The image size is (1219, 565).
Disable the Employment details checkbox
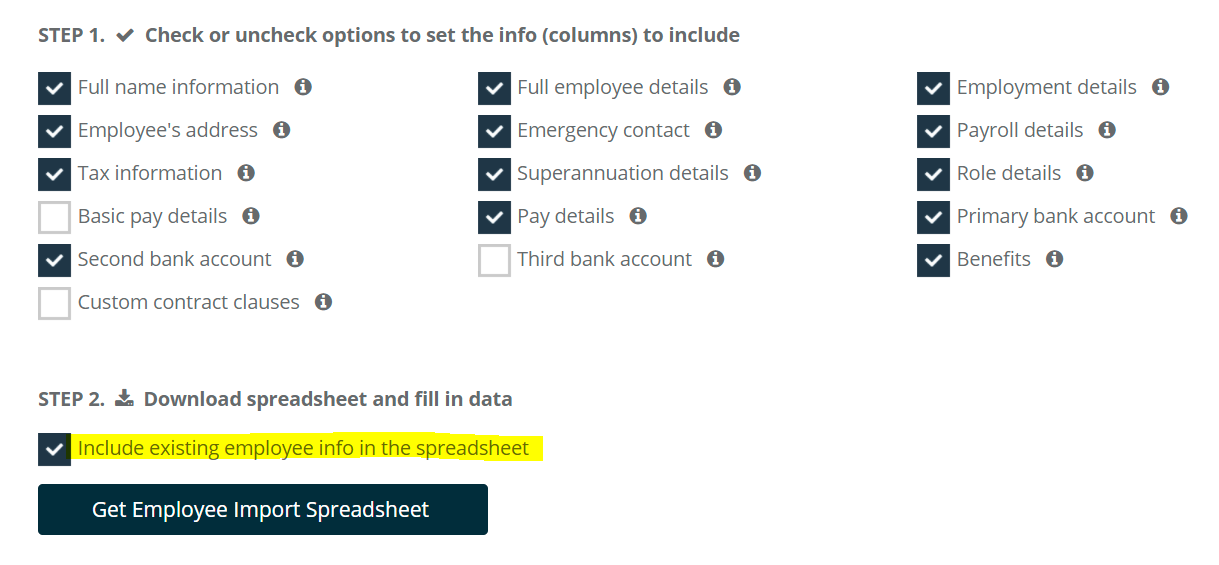click(x=933, y=88)
